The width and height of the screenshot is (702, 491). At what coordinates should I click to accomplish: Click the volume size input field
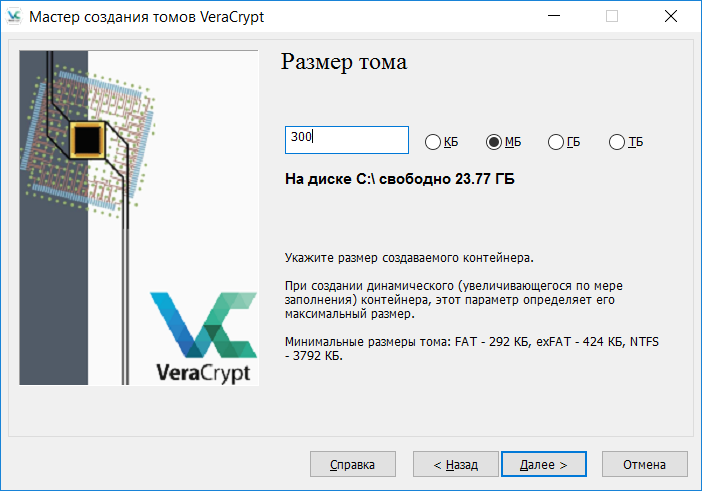click(346, 140)
